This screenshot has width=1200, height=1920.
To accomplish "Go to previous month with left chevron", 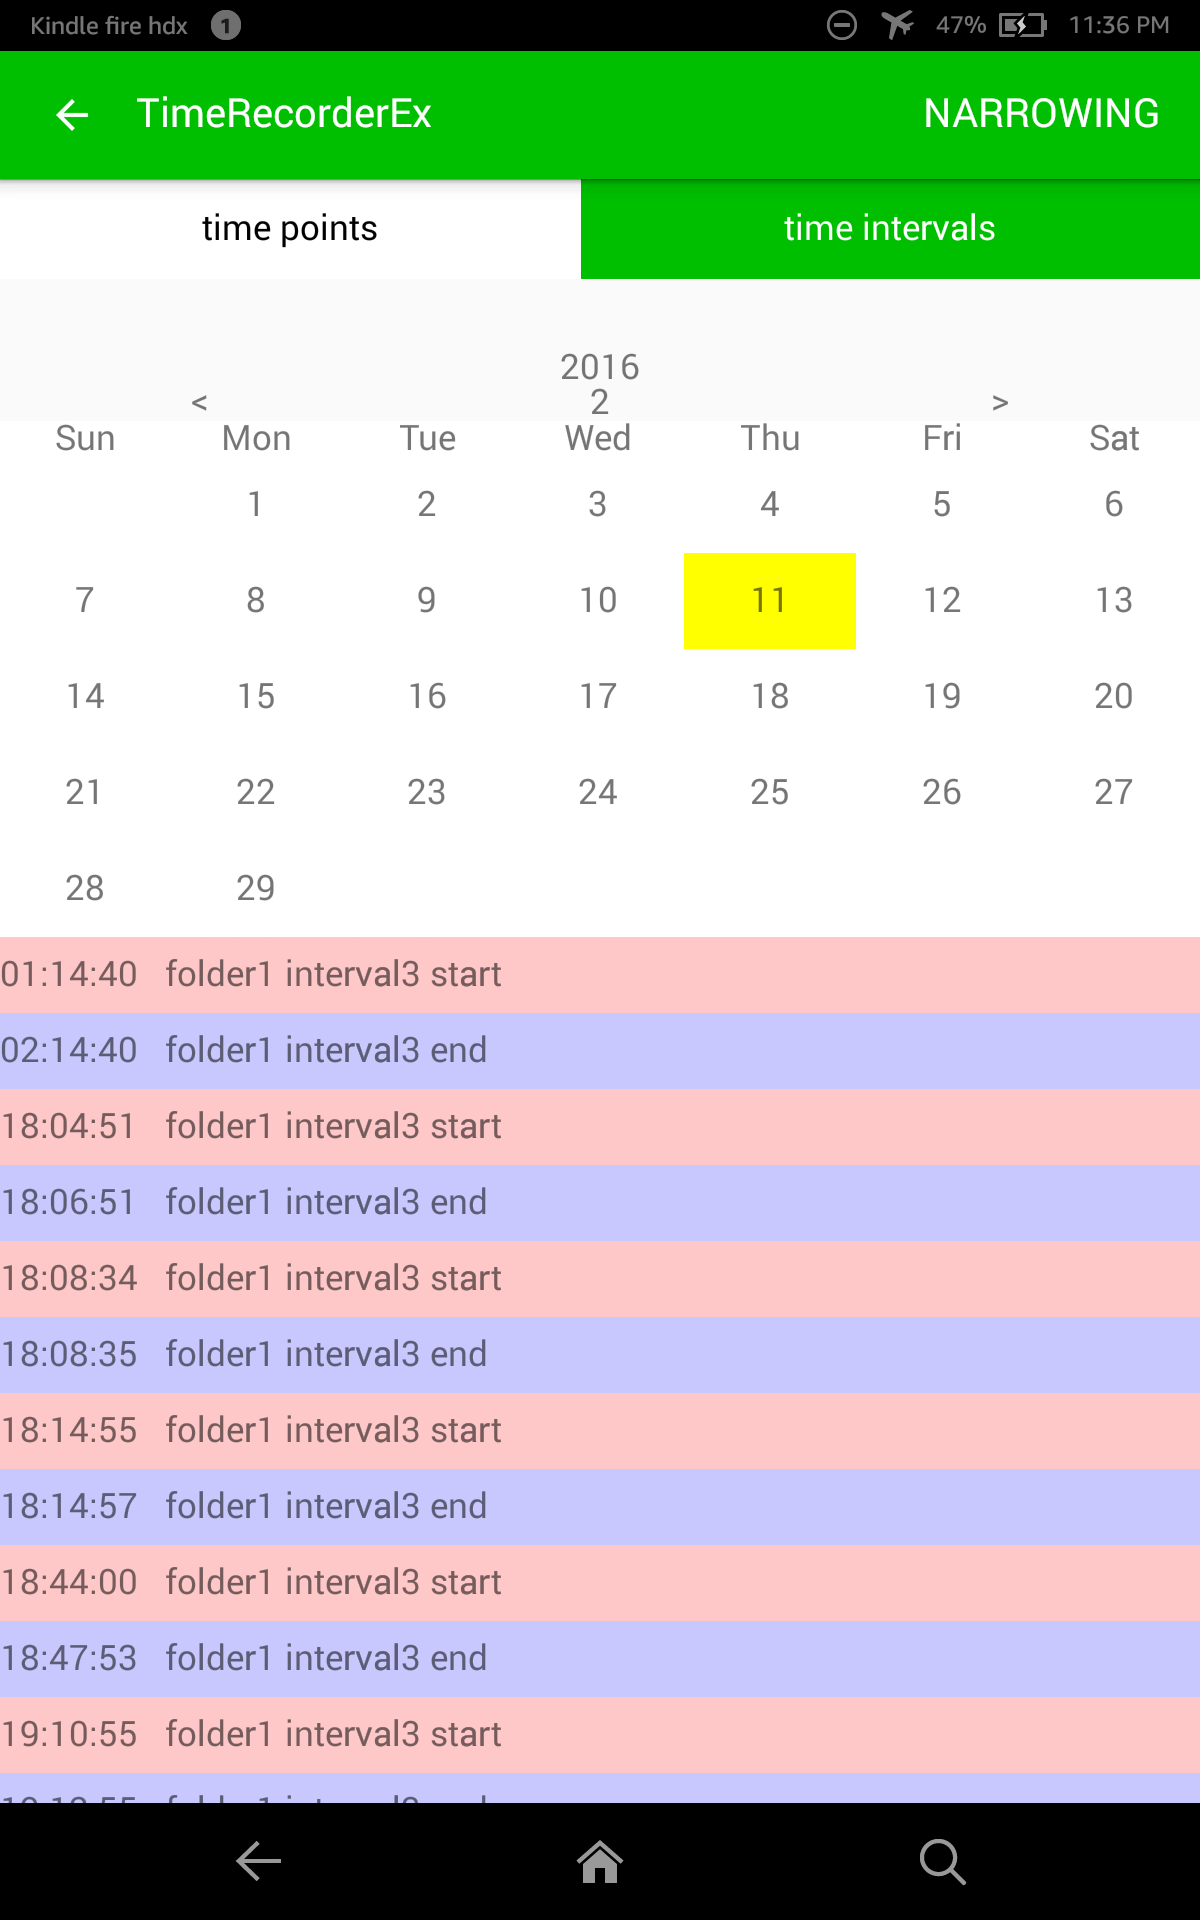I will point(199,402).
